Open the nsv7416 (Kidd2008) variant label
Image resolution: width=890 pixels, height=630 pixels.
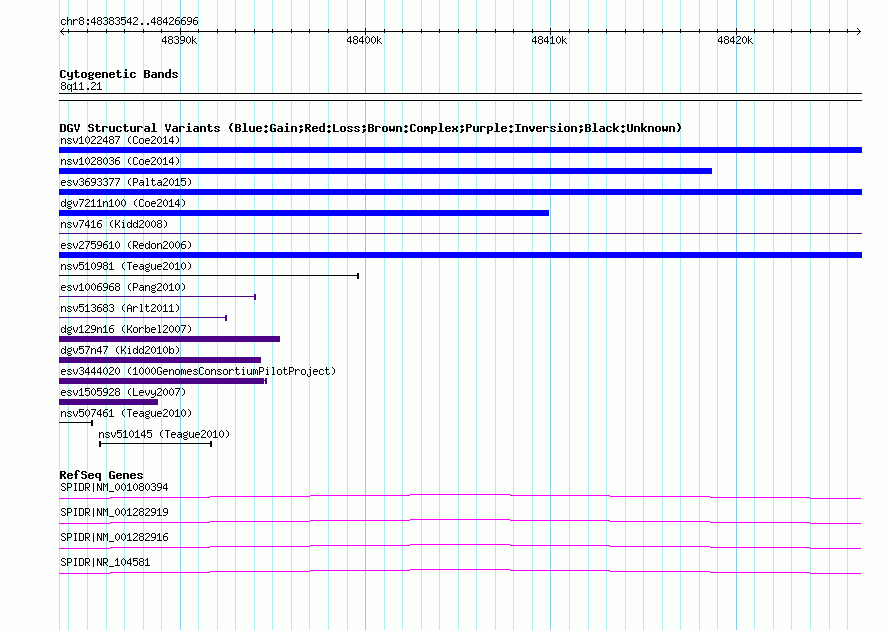[x=114, y=224]
